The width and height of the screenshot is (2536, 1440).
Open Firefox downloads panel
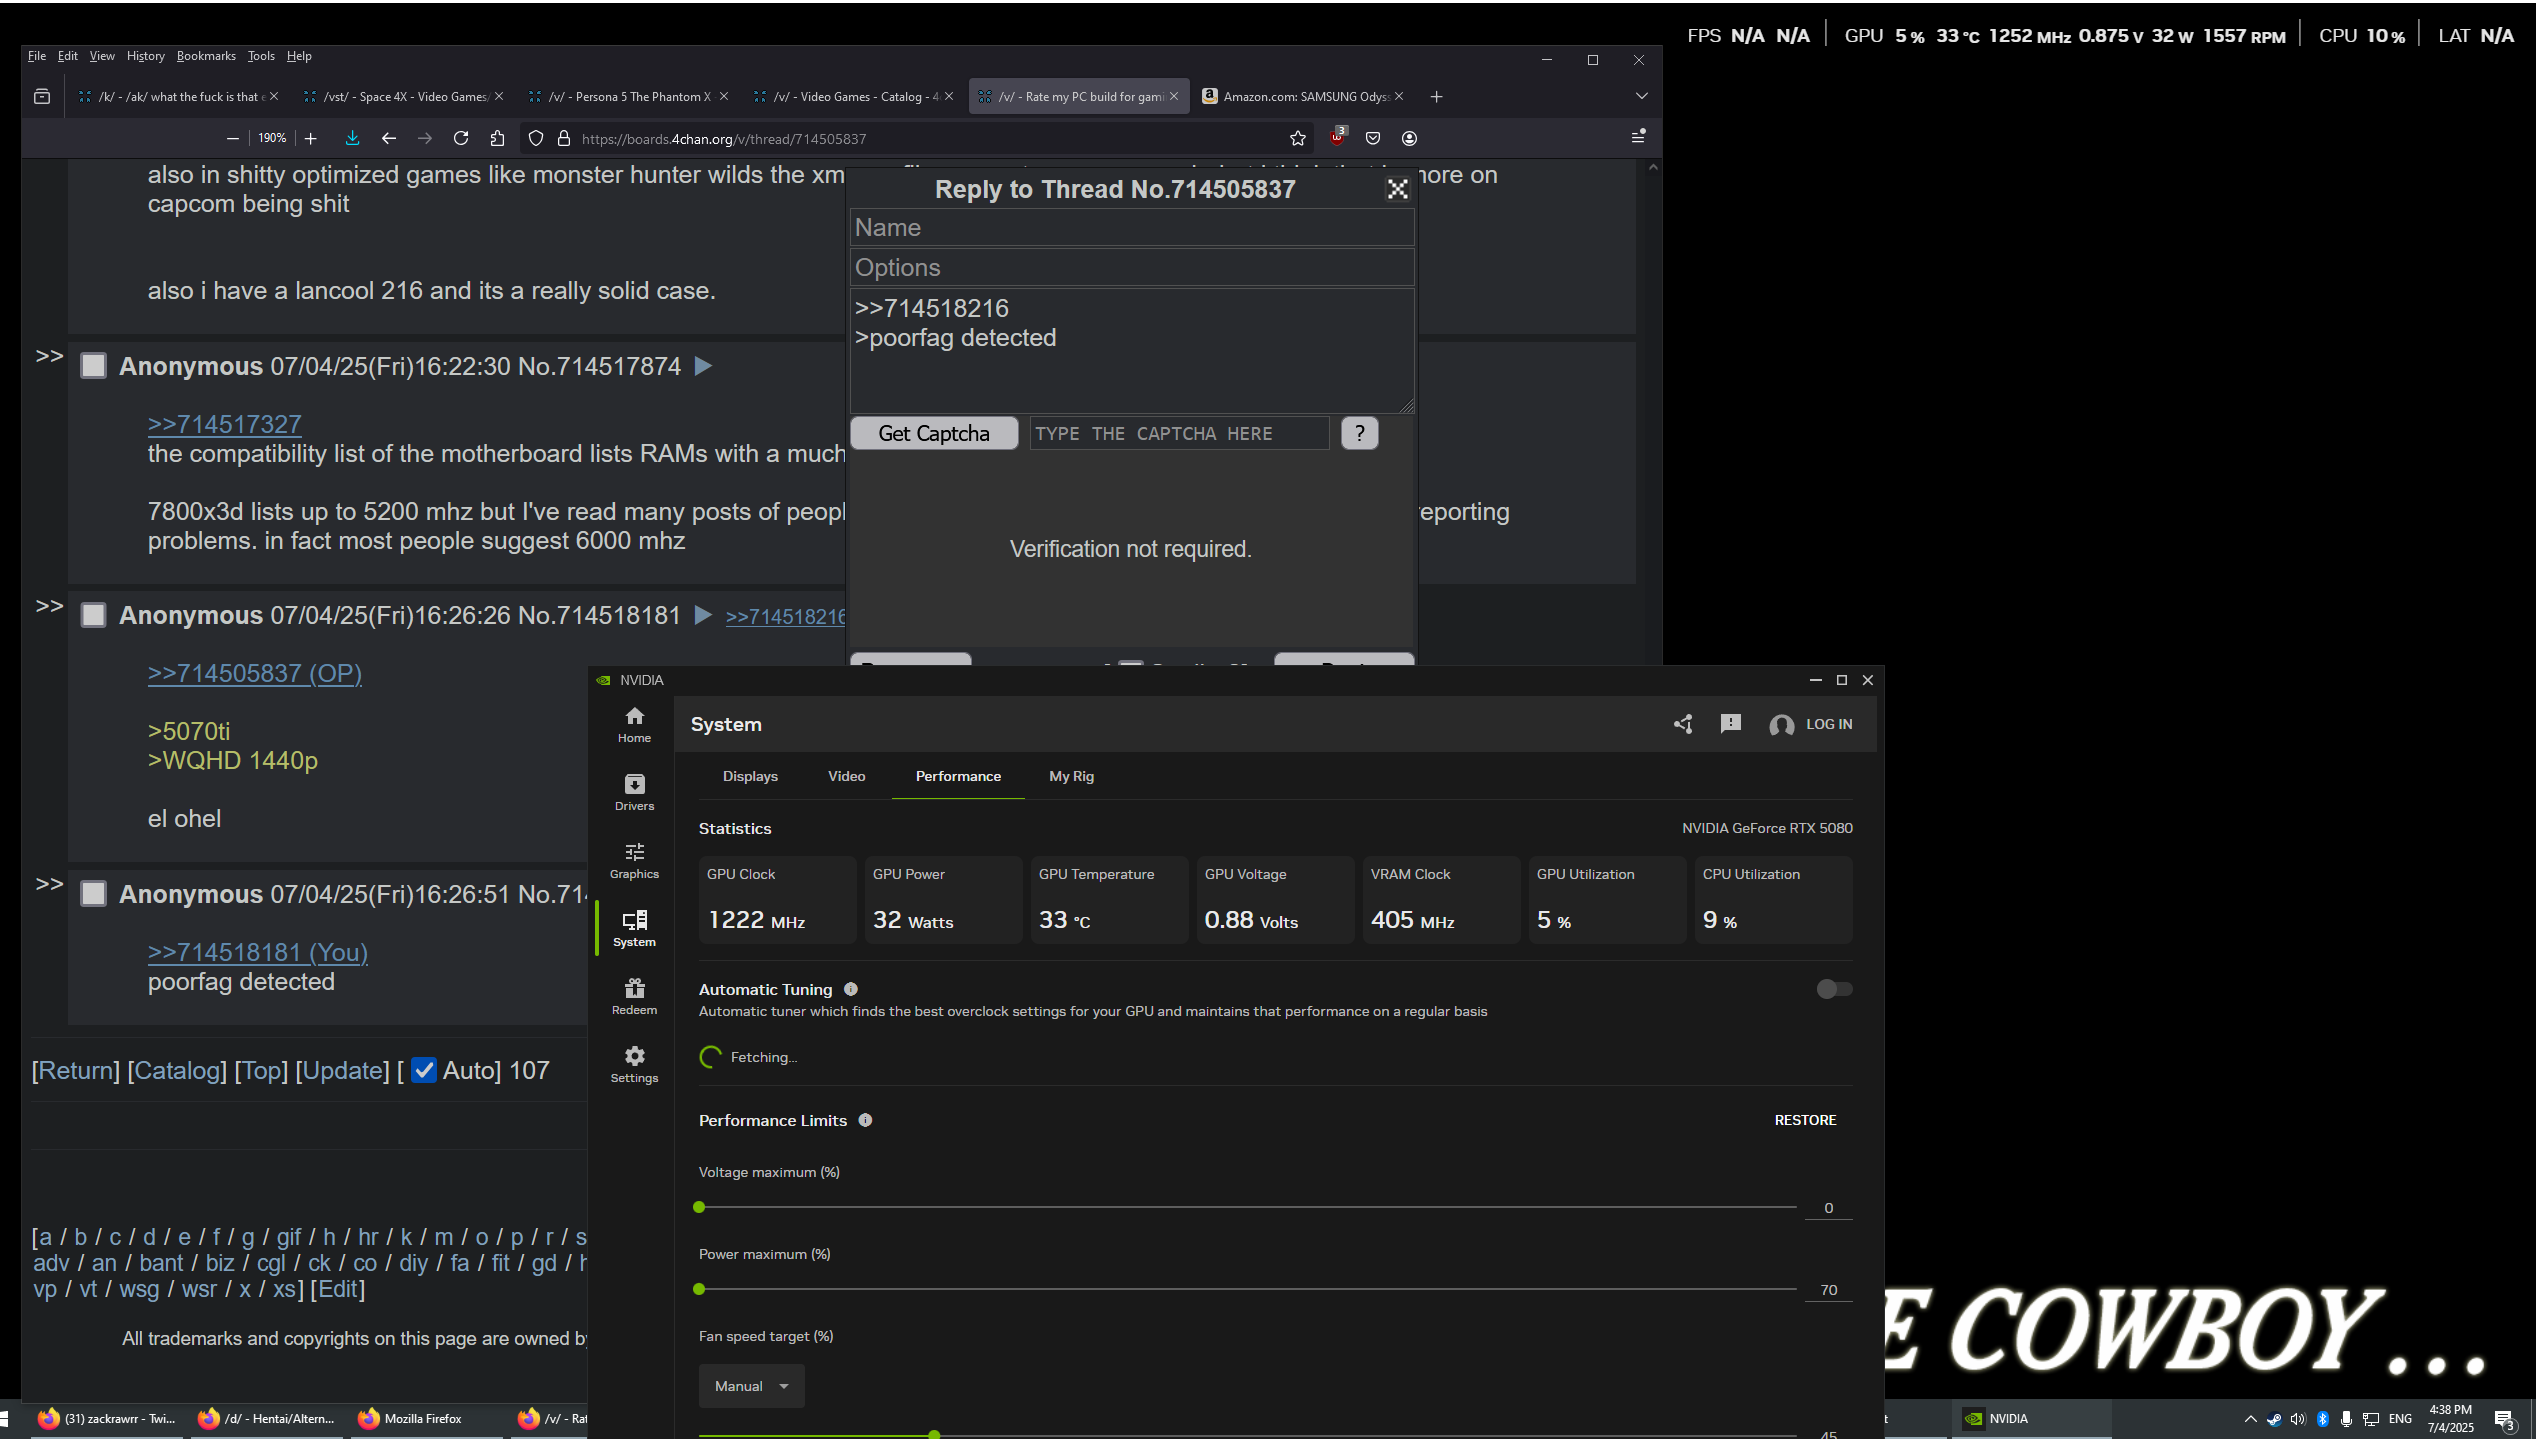coord(352,138)
